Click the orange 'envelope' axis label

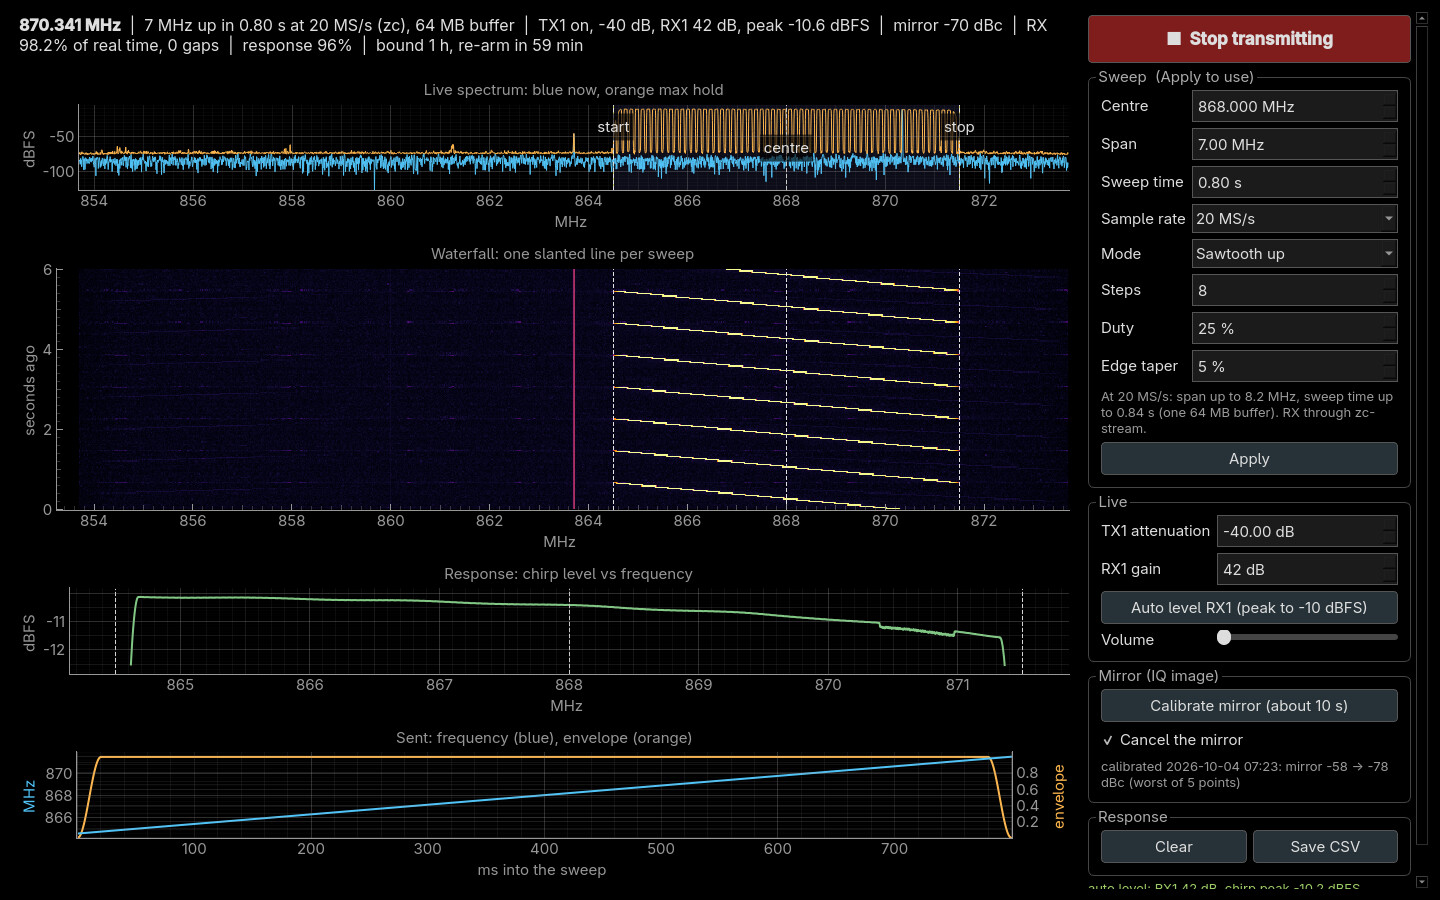click(x=1059, y=796)
